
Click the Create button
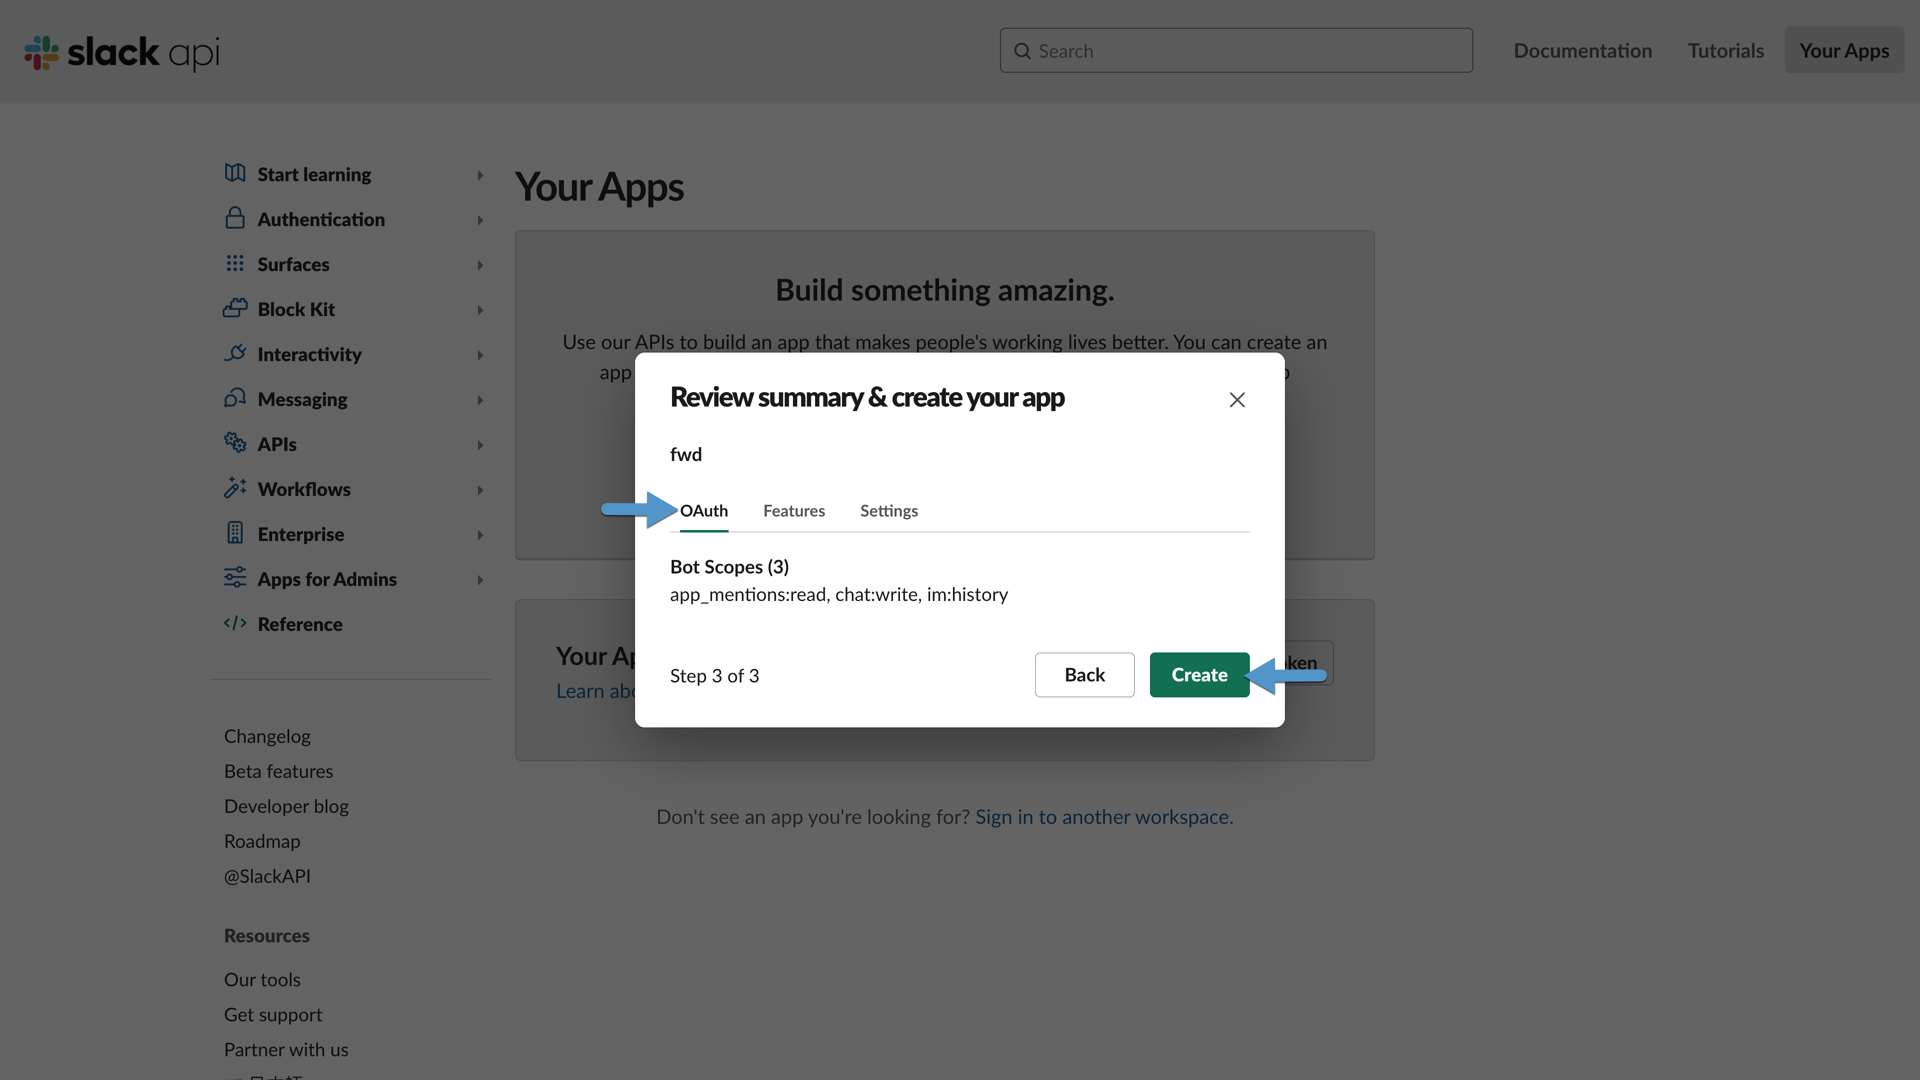click(1199, 675)
